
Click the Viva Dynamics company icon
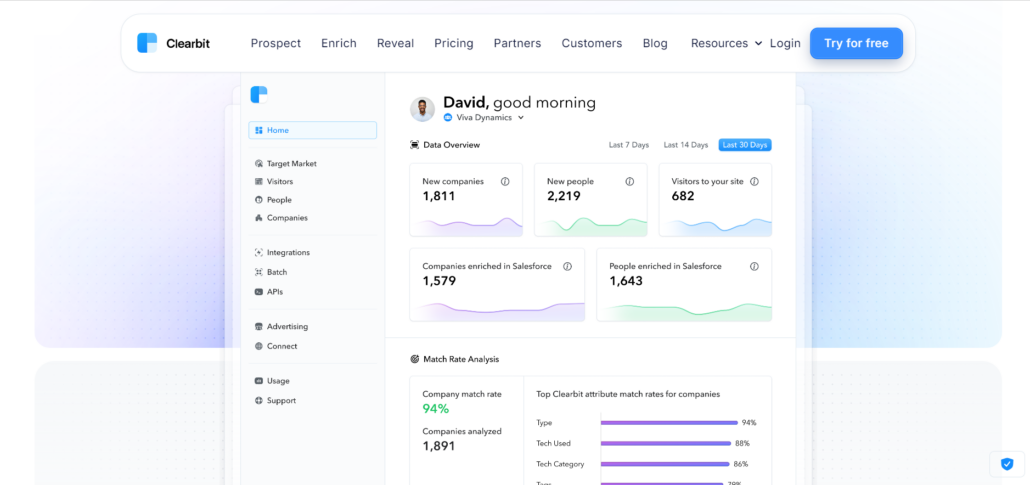448,118
